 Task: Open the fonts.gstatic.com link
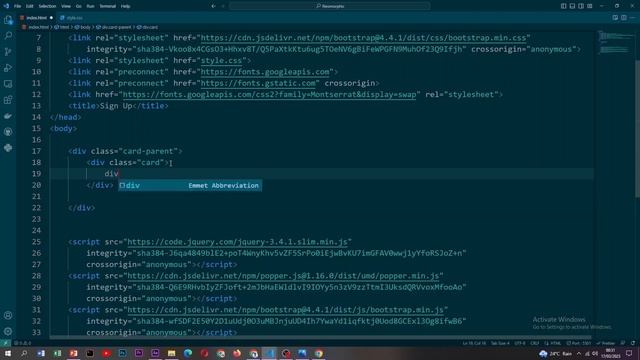[258, 83]
